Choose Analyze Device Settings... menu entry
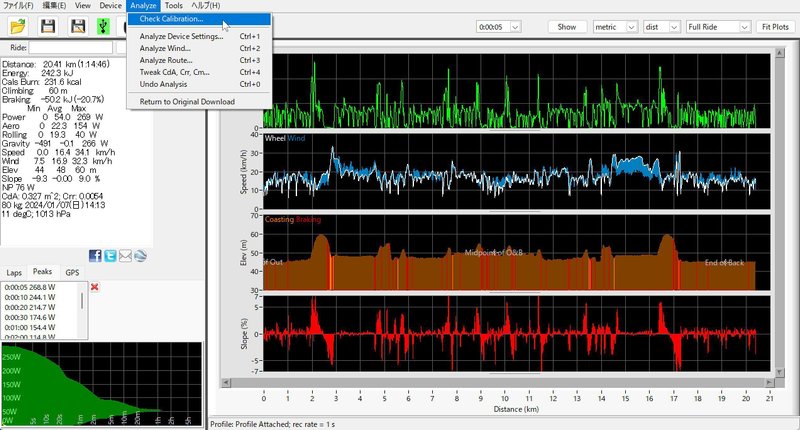The width and height of the screenshot is (800, 430). [x=199, y=36]
